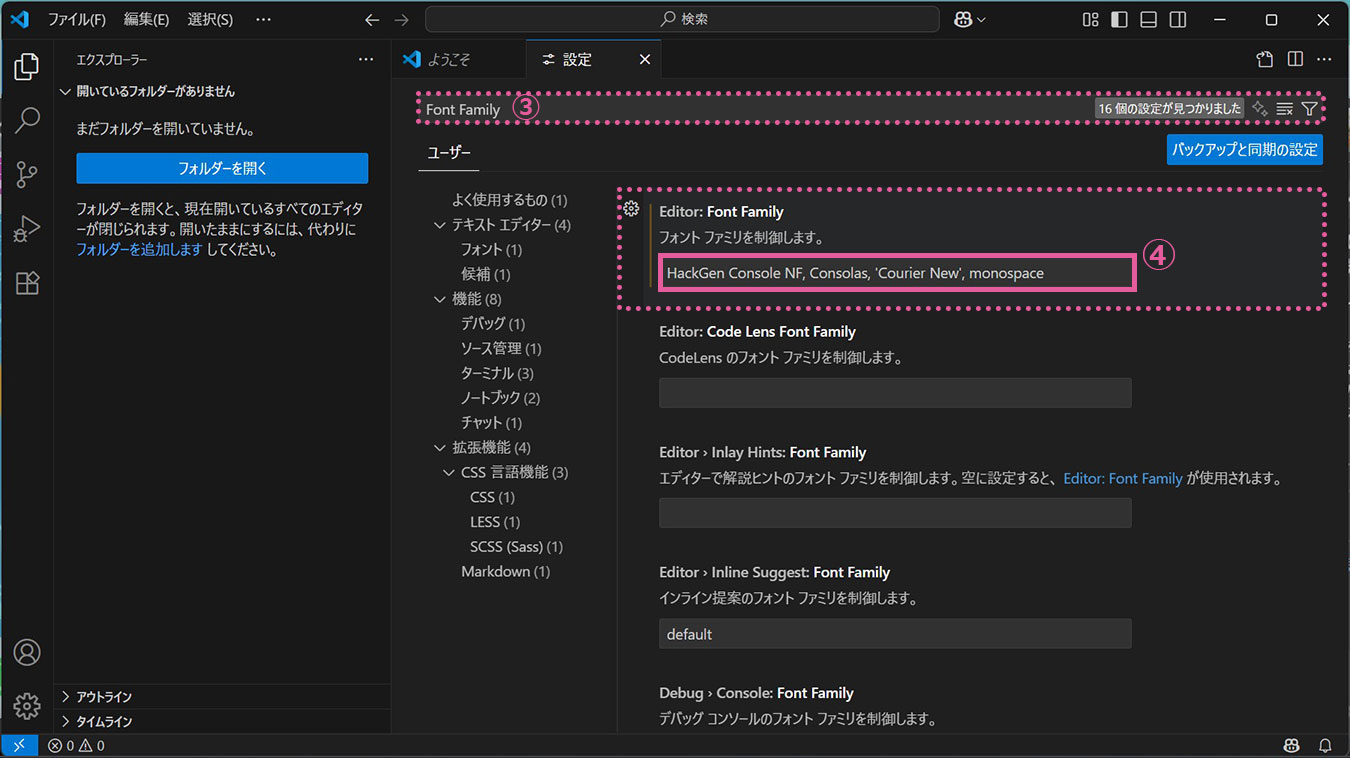Open the Extensions view

27,283
